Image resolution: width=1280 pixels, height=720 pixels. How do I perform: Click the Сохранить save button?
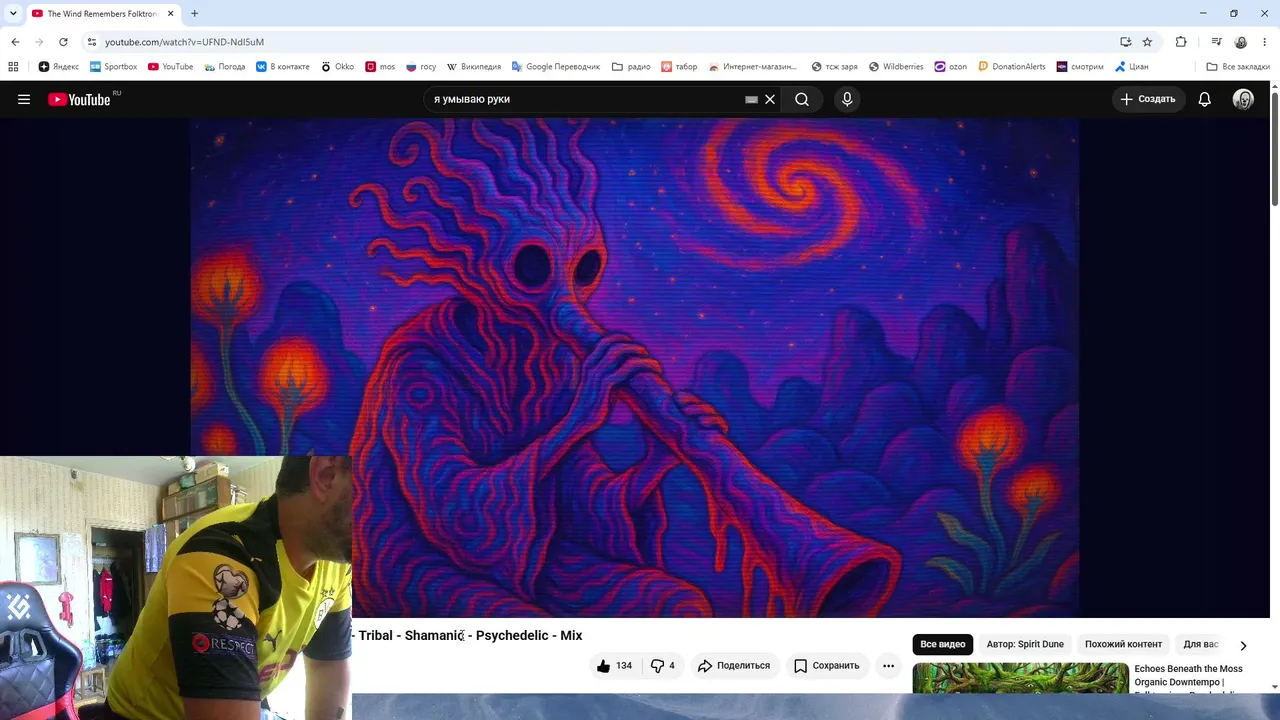(x=827, y=665)
